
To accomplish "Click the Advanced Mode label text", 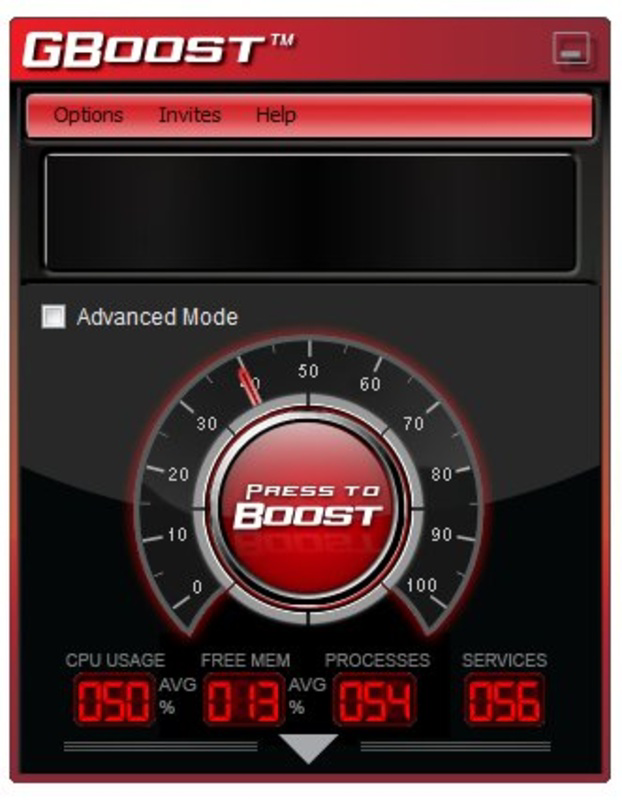I will coord(157,317).
